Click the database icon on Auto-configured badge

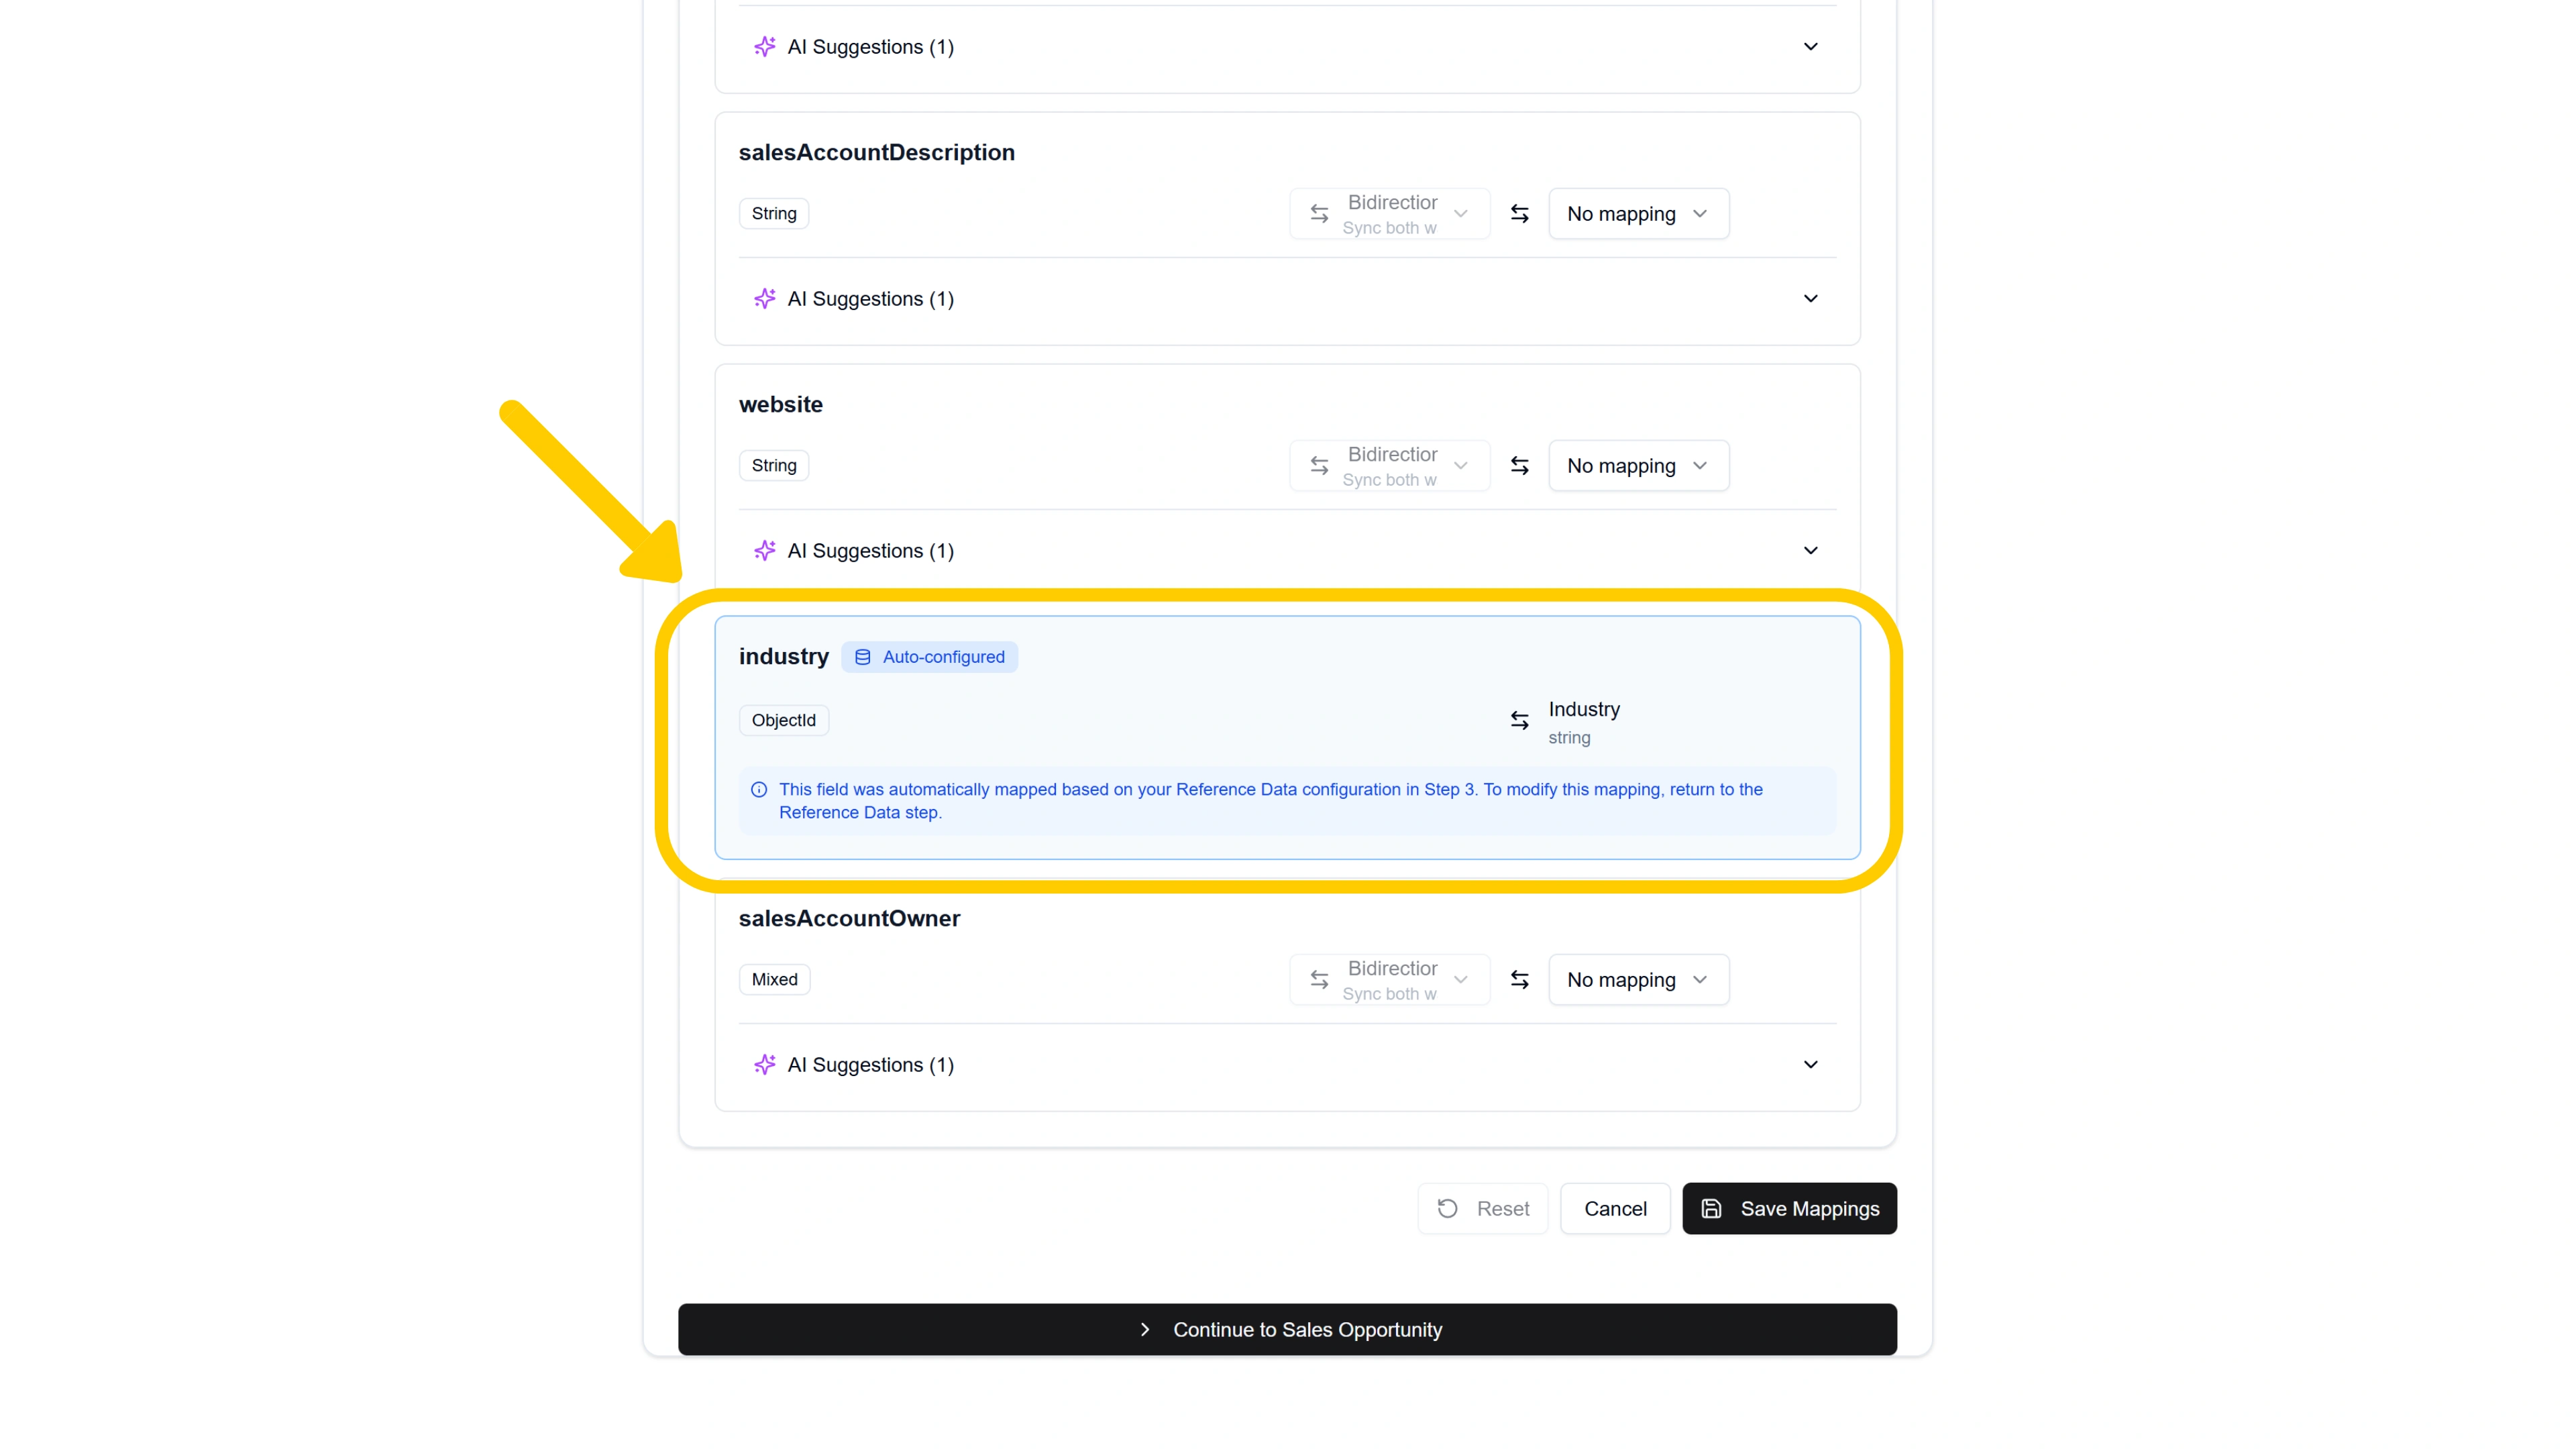[862, 657]
